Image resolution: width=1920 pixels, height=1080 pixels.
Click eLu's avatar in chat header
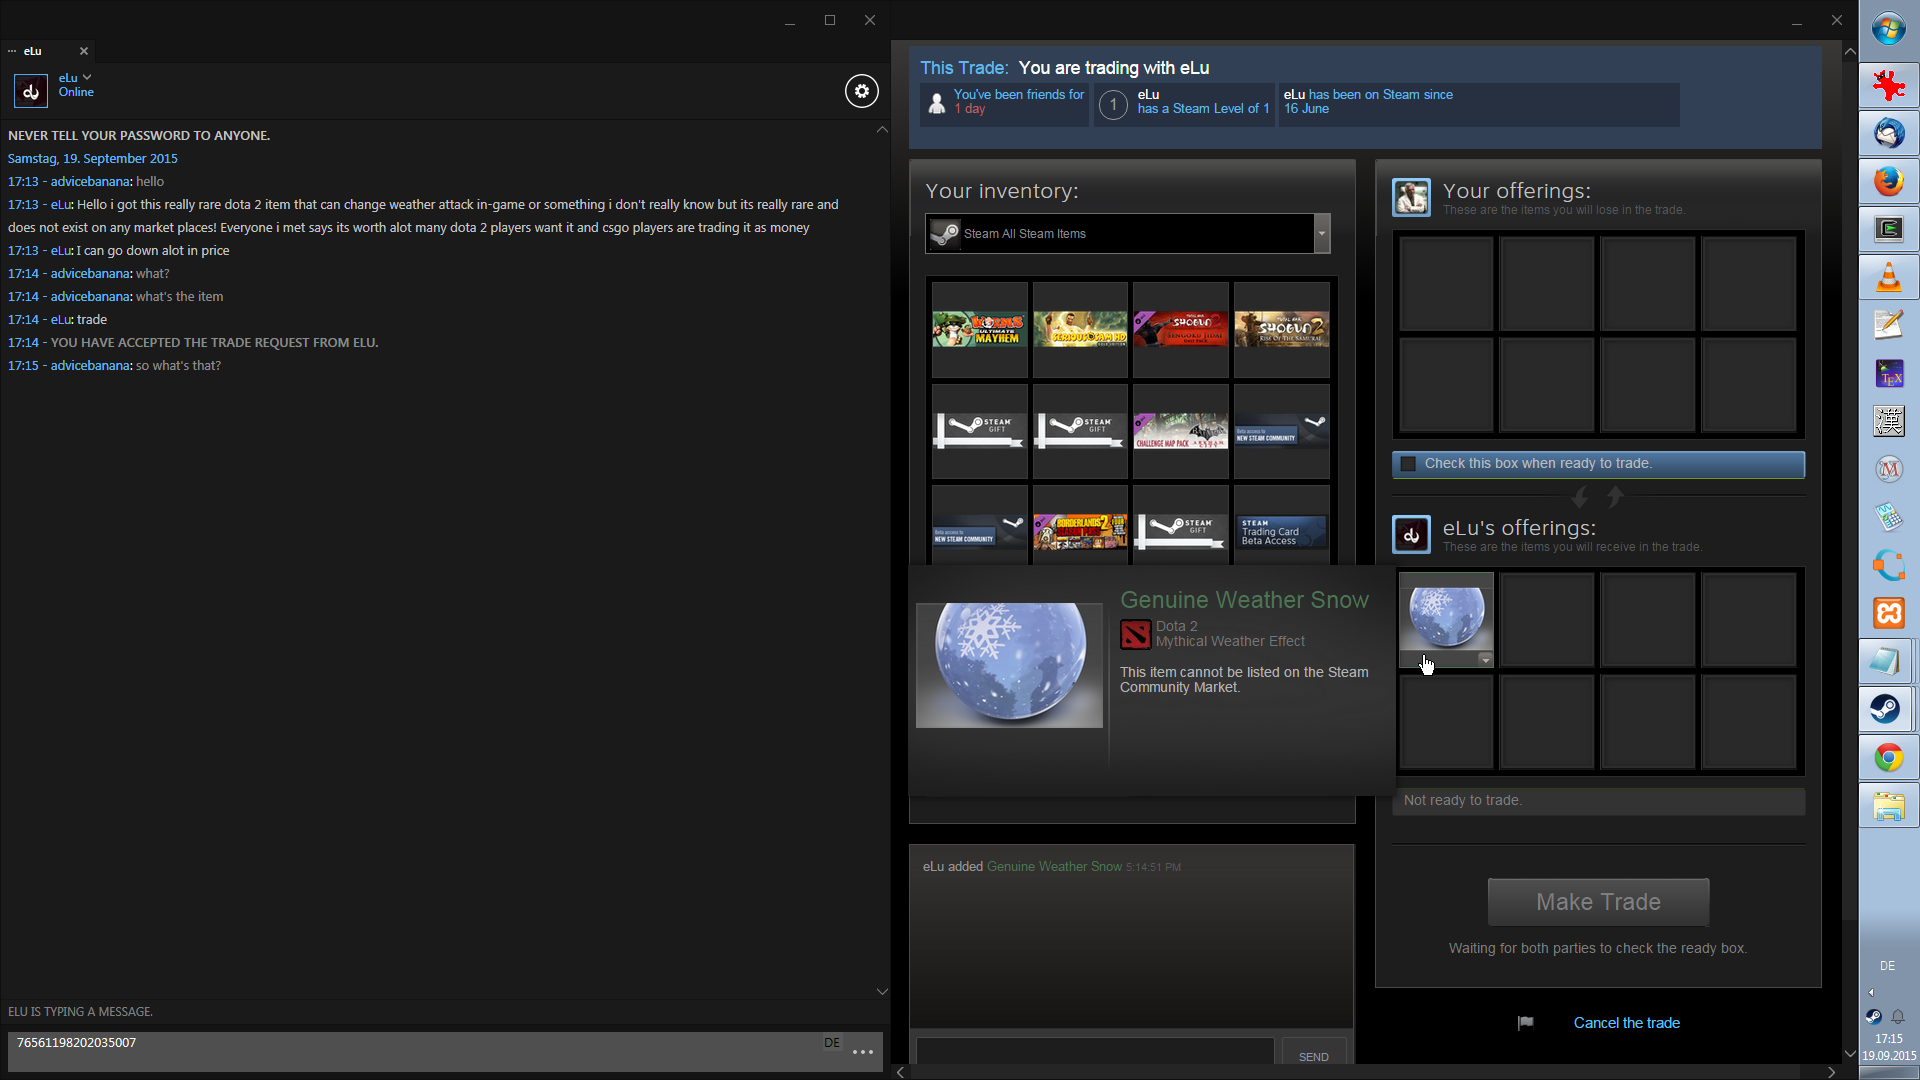coord(30,91)
